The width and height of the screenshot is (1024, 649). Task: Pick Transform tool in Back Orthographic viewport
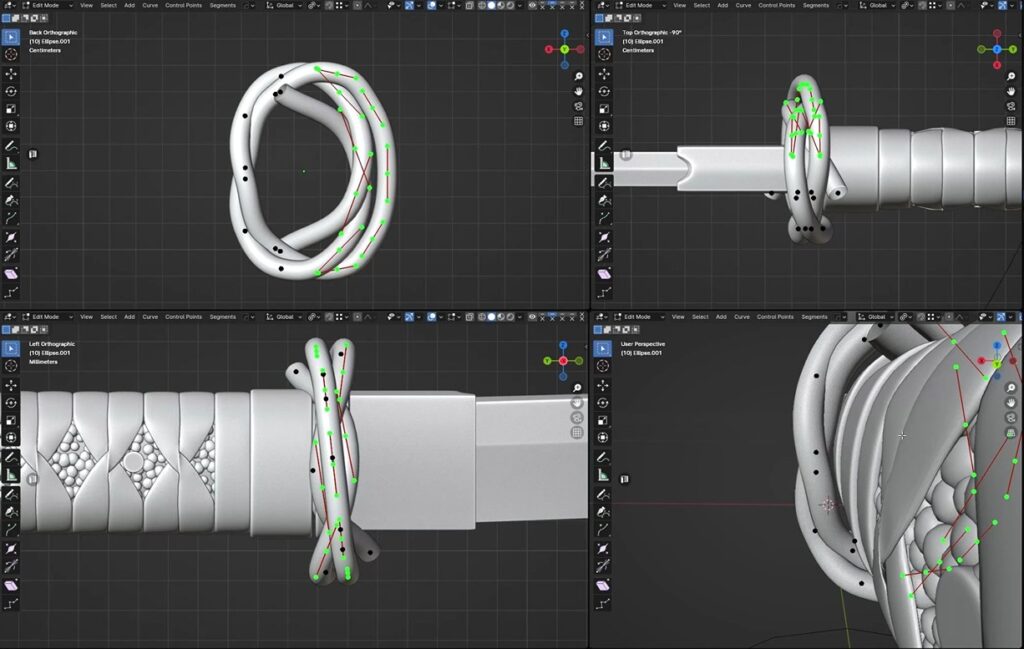(11, 126)
